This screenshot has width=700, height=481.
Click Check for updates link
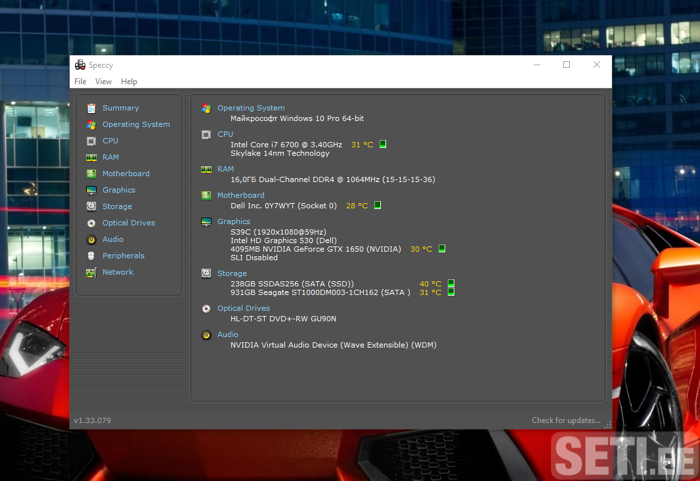tap(566, 421)
